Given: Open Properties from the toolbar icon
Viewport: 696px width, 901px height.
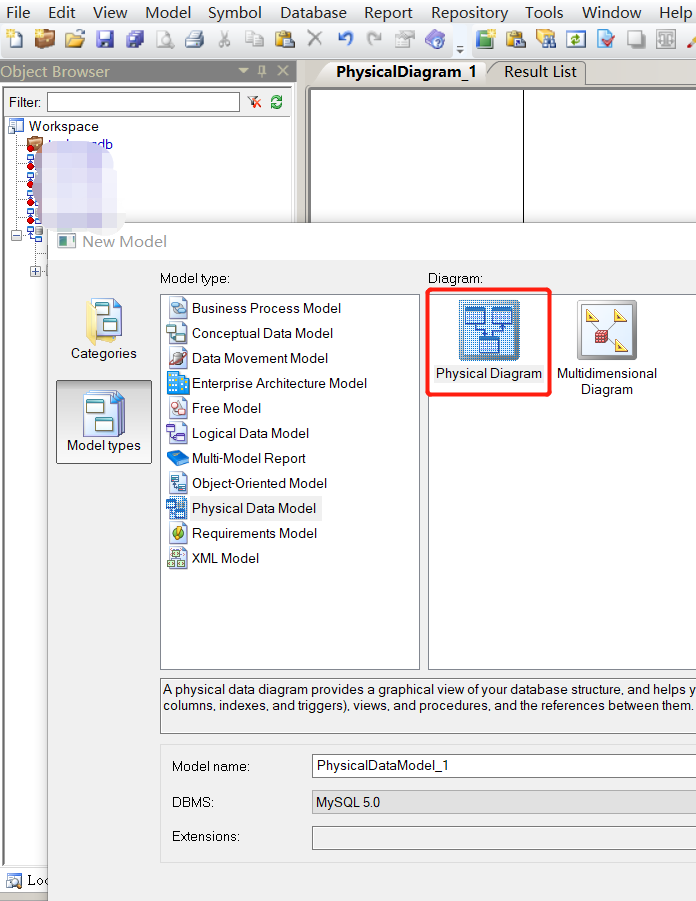Looking at the screenshot, I should pyautogui.click(x=405, y=38).
